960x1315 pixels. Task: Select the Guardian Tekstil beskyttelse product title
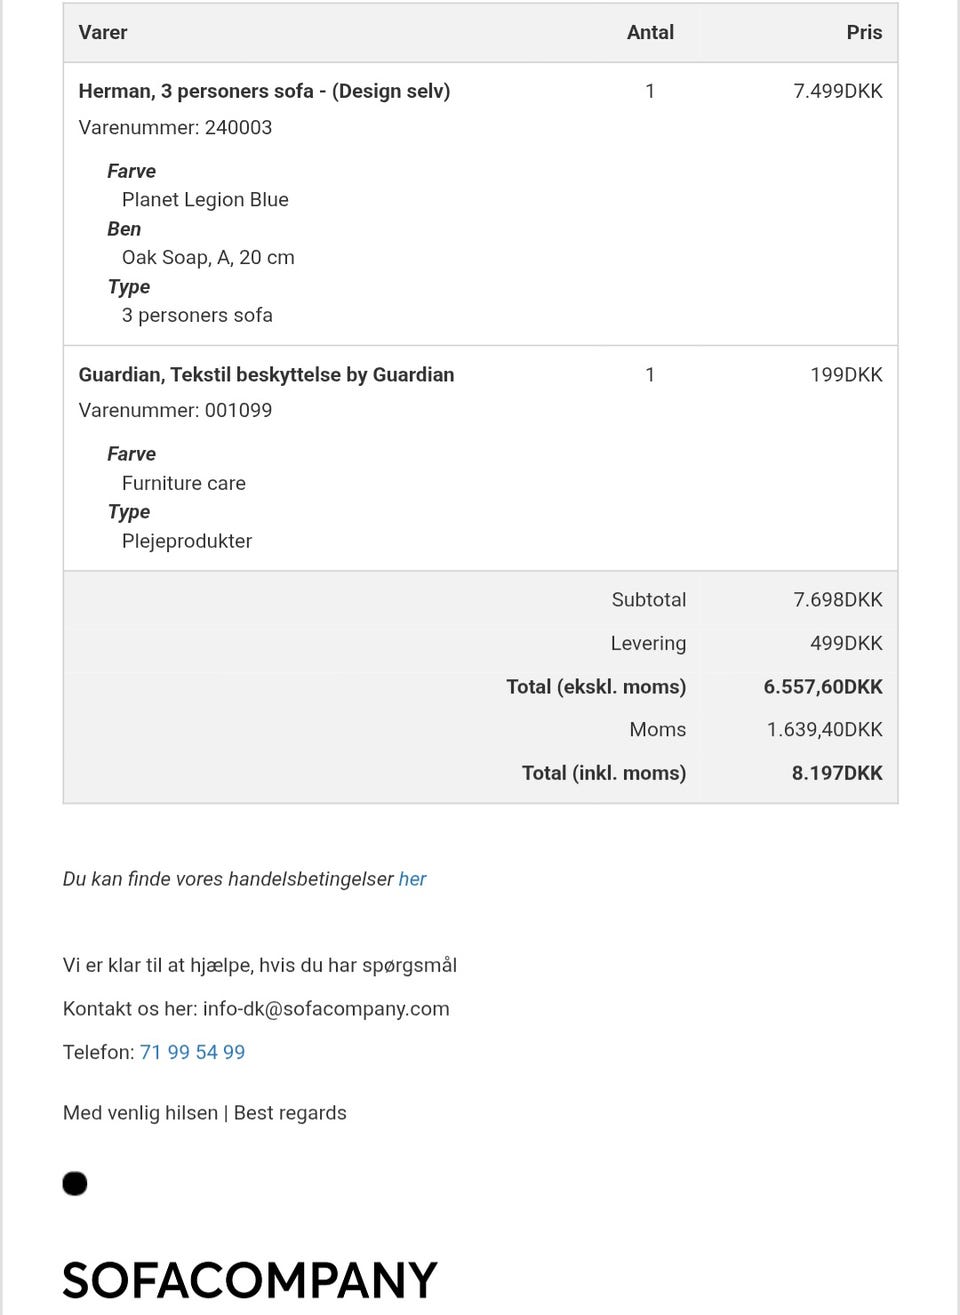pyautogui.click(x=266, y=375)
